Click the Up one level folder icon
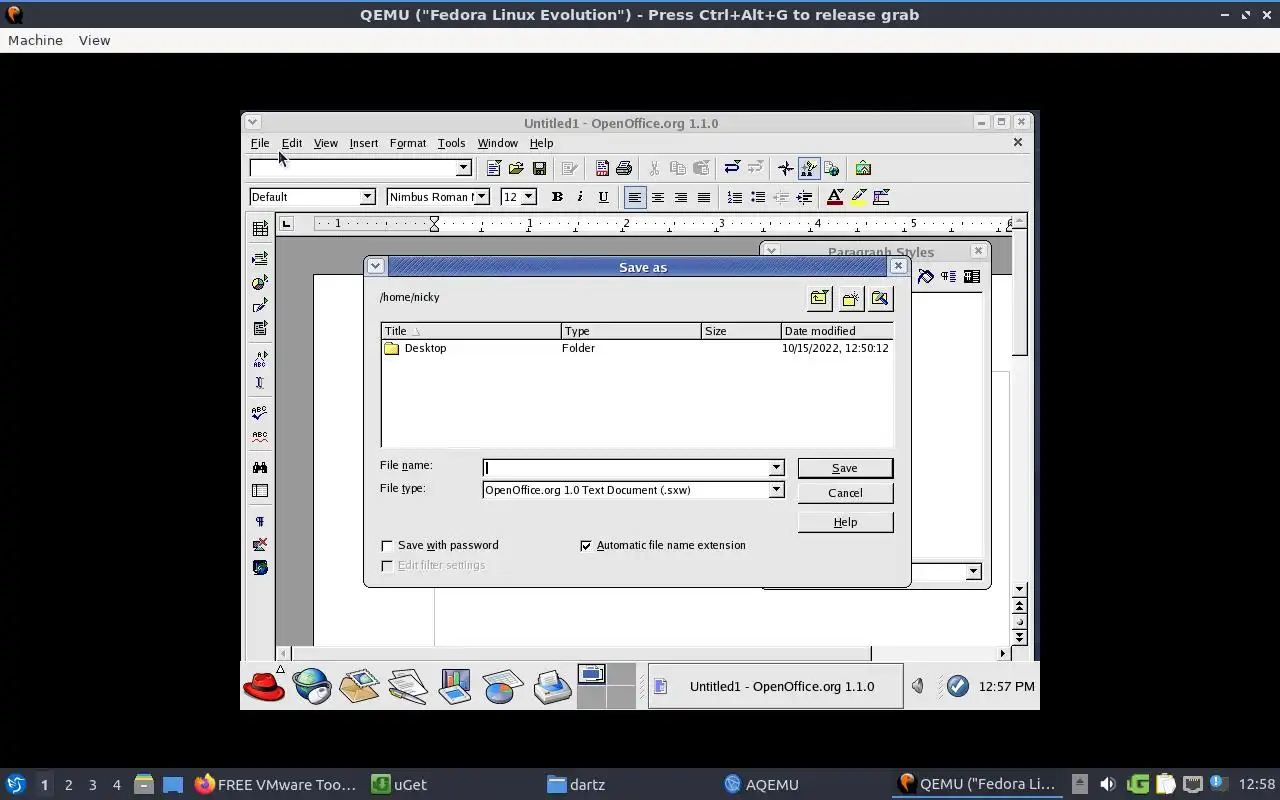Image resolution: width=1280 pixels, height=800 pixels. coord(819,298)
